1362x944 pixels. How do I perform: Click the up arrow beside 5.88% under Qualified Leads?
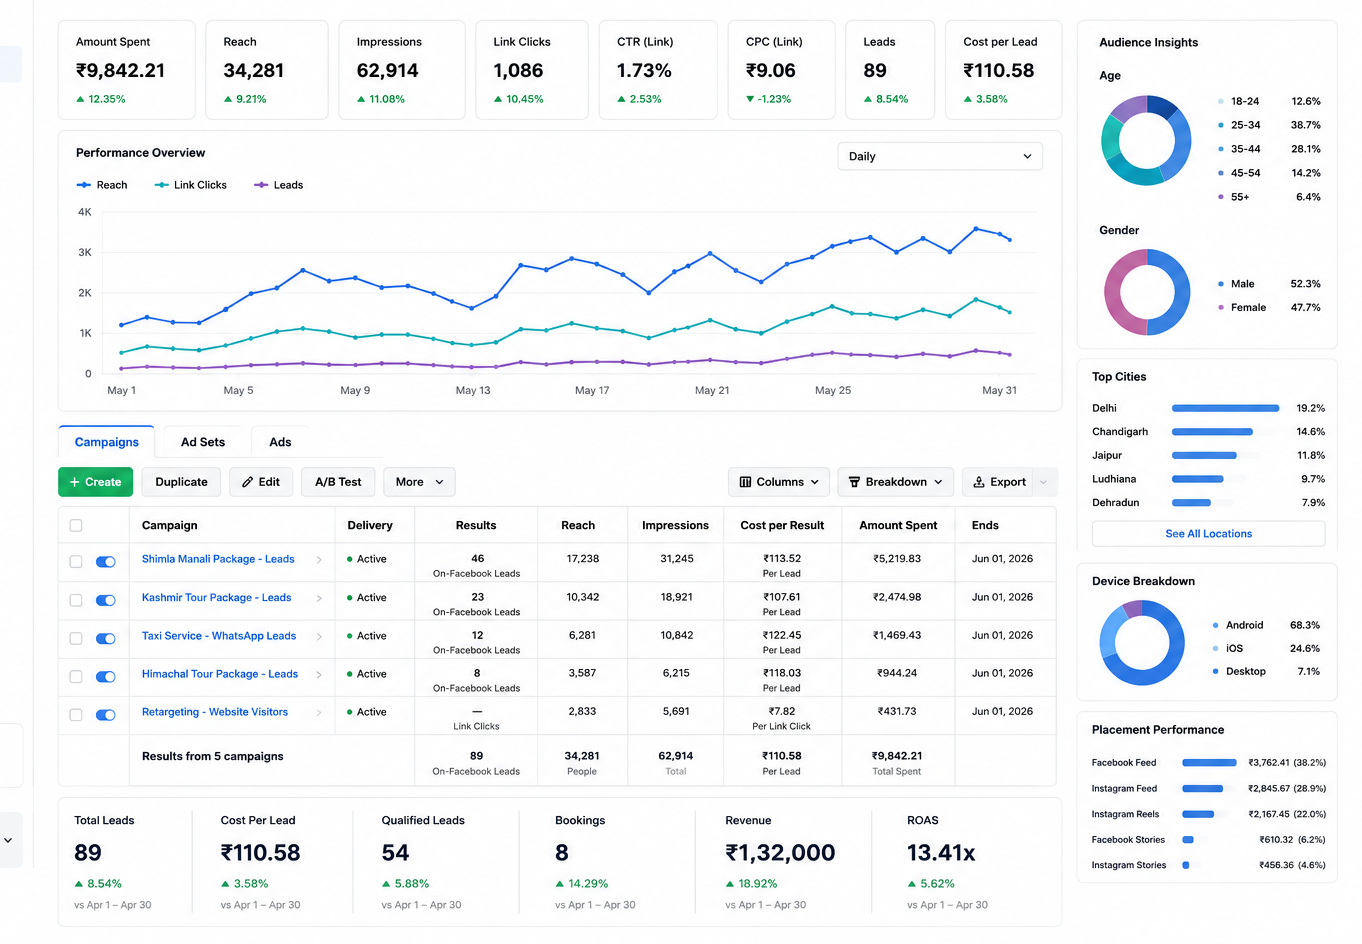pyautogui.click(x=386, y=884)
